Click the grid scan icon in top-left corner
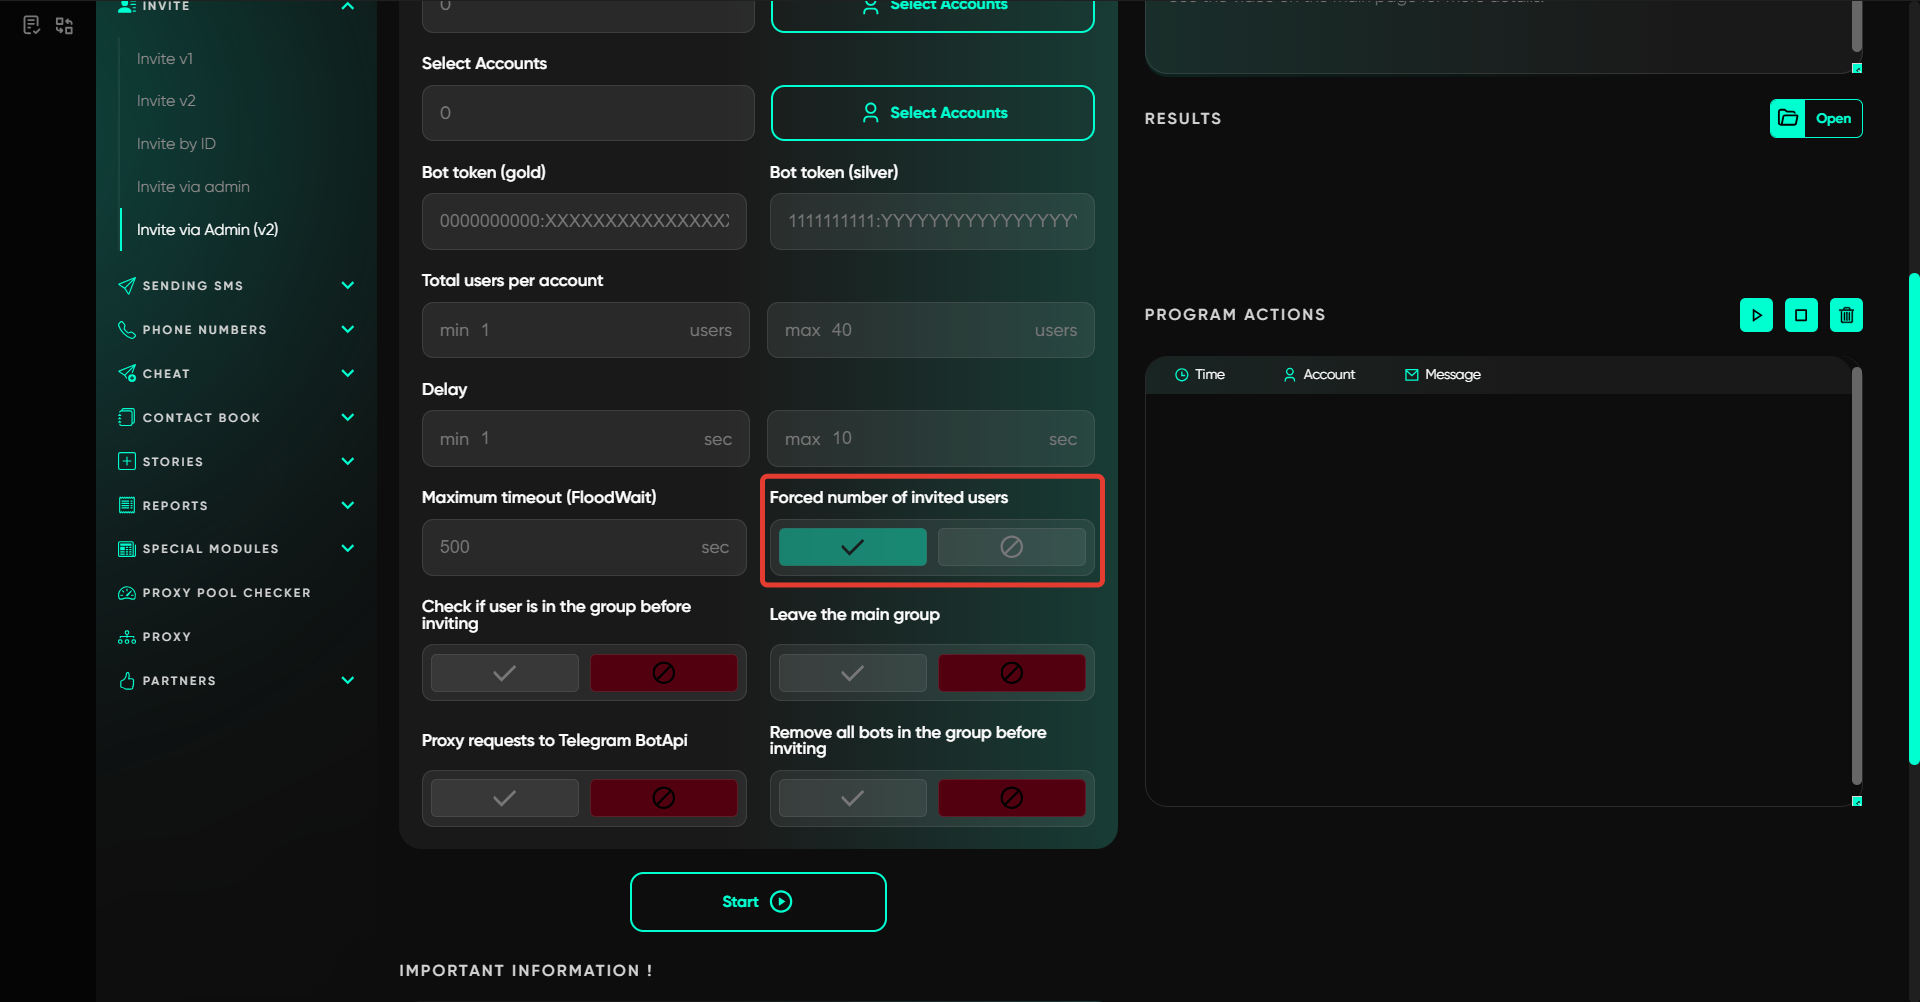 [x=64, y=25]
